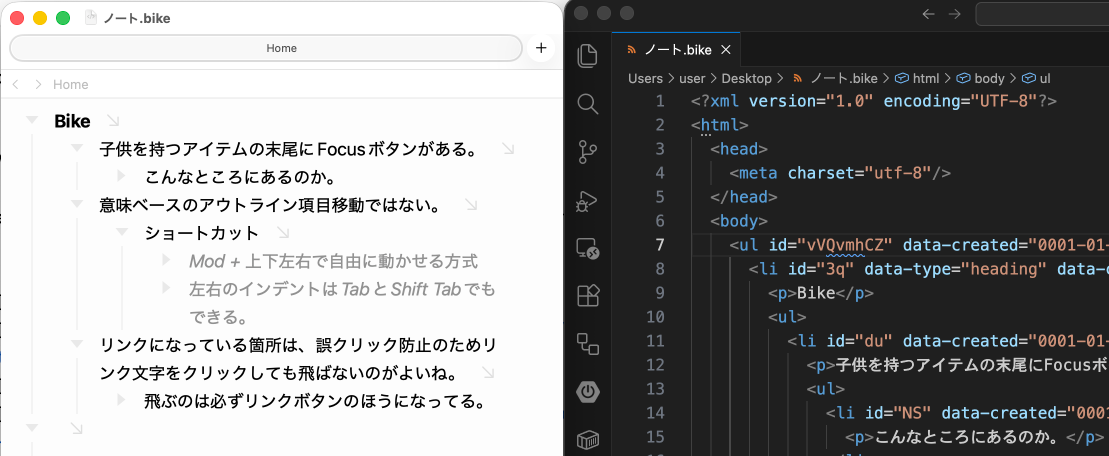Click the ul id="vVQvmhCZ" code on line 7
Screen dimensions: 1109x456
[919, 245]
